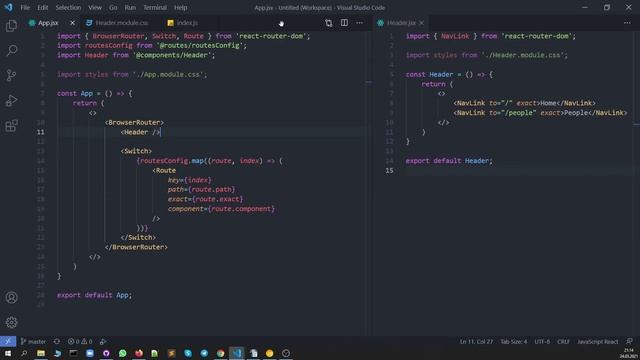This screenshot has height=360, width=640.
Task: Open the Selection menu
Action: coord(68,7)
